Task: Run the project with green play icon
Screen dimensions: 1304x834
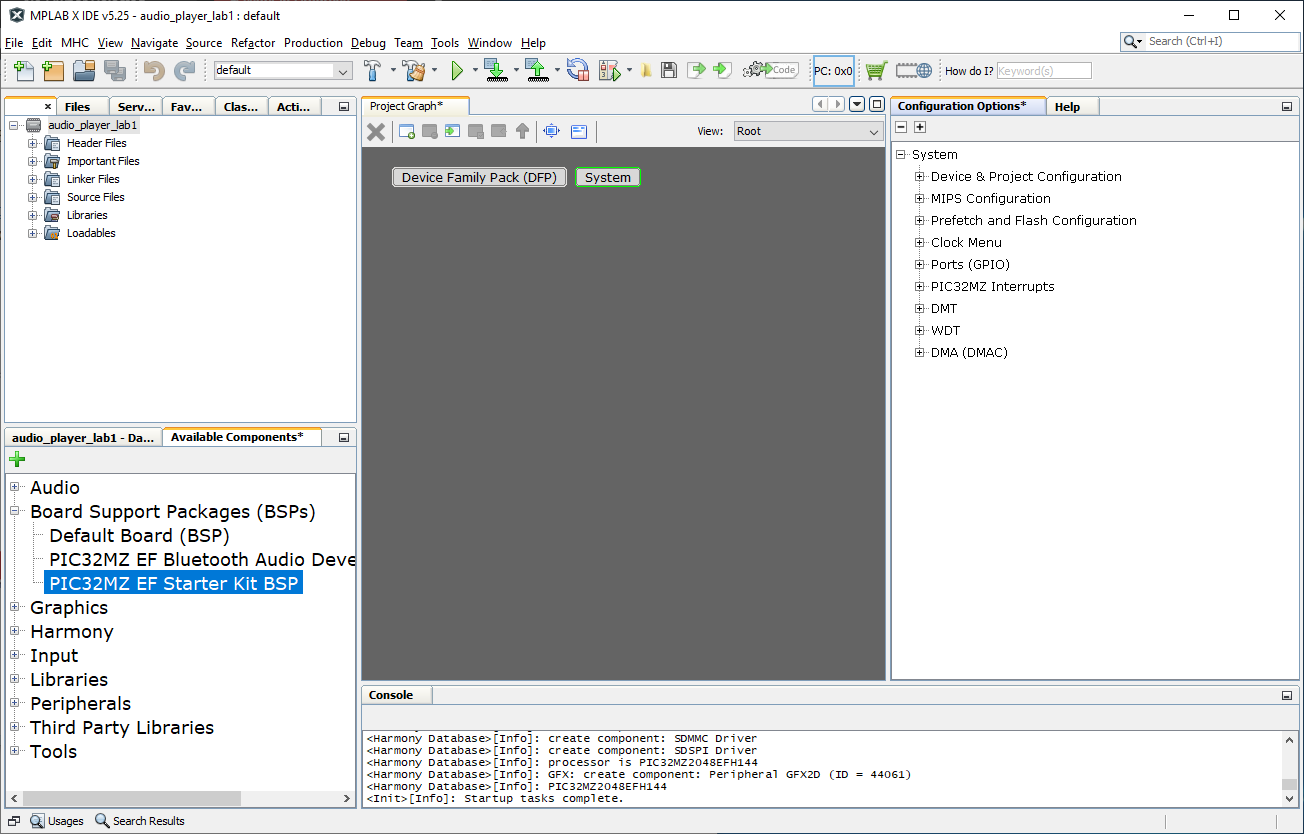Action: click(457, 71)
